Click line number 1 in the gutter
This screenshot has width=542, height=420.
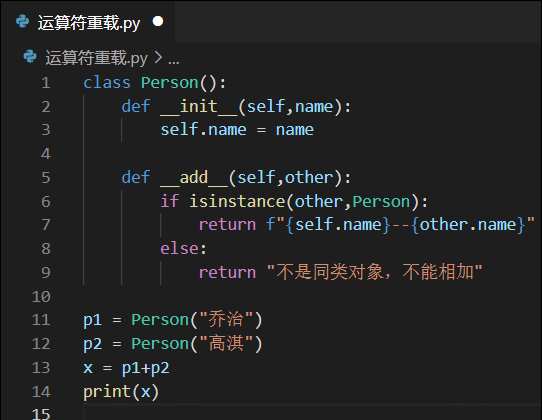(46, 83)
